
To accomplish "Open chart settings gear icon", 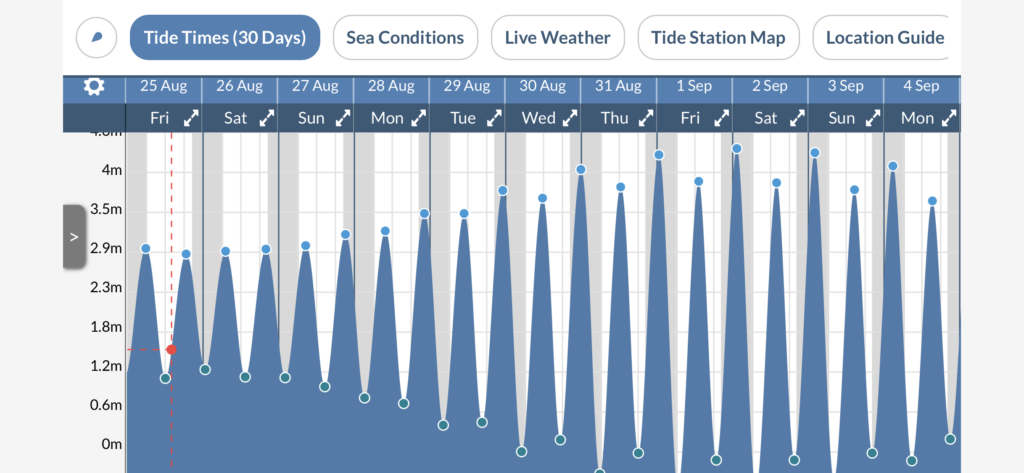I will point(94,87).
